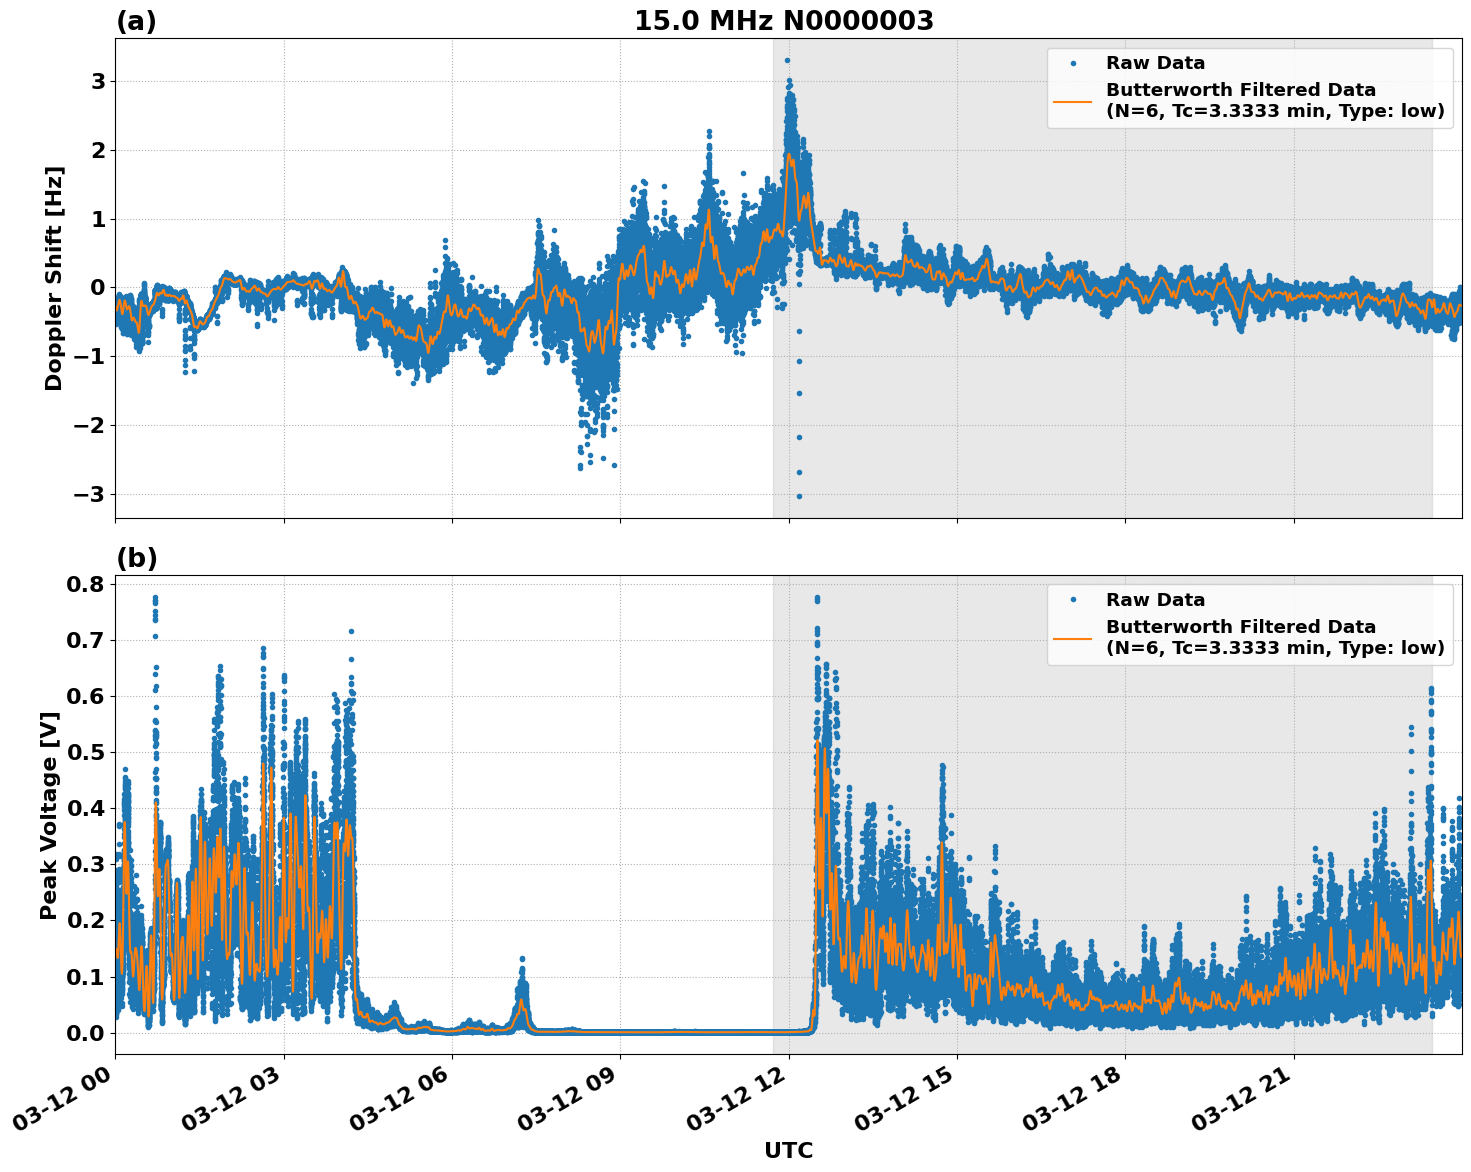Click the orange line sample in top legend
1471x1172 pixels.
click(x=1073, y=101)
